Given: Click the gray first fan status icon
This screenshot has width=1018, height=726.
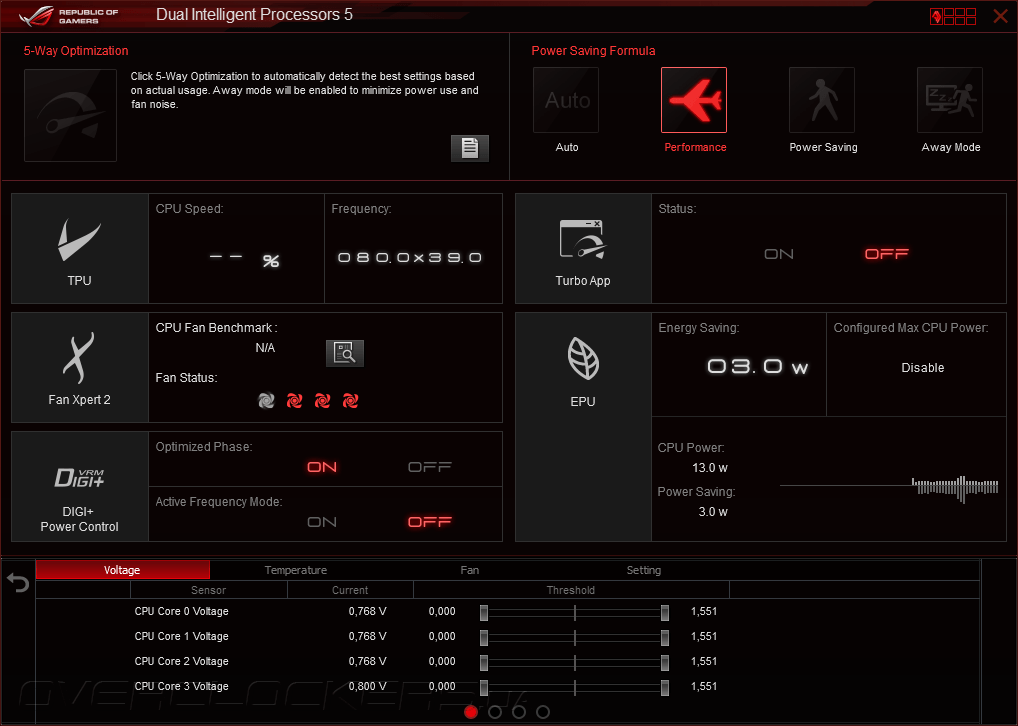Looking at the screenshot, I should click(x=266, y=401).
